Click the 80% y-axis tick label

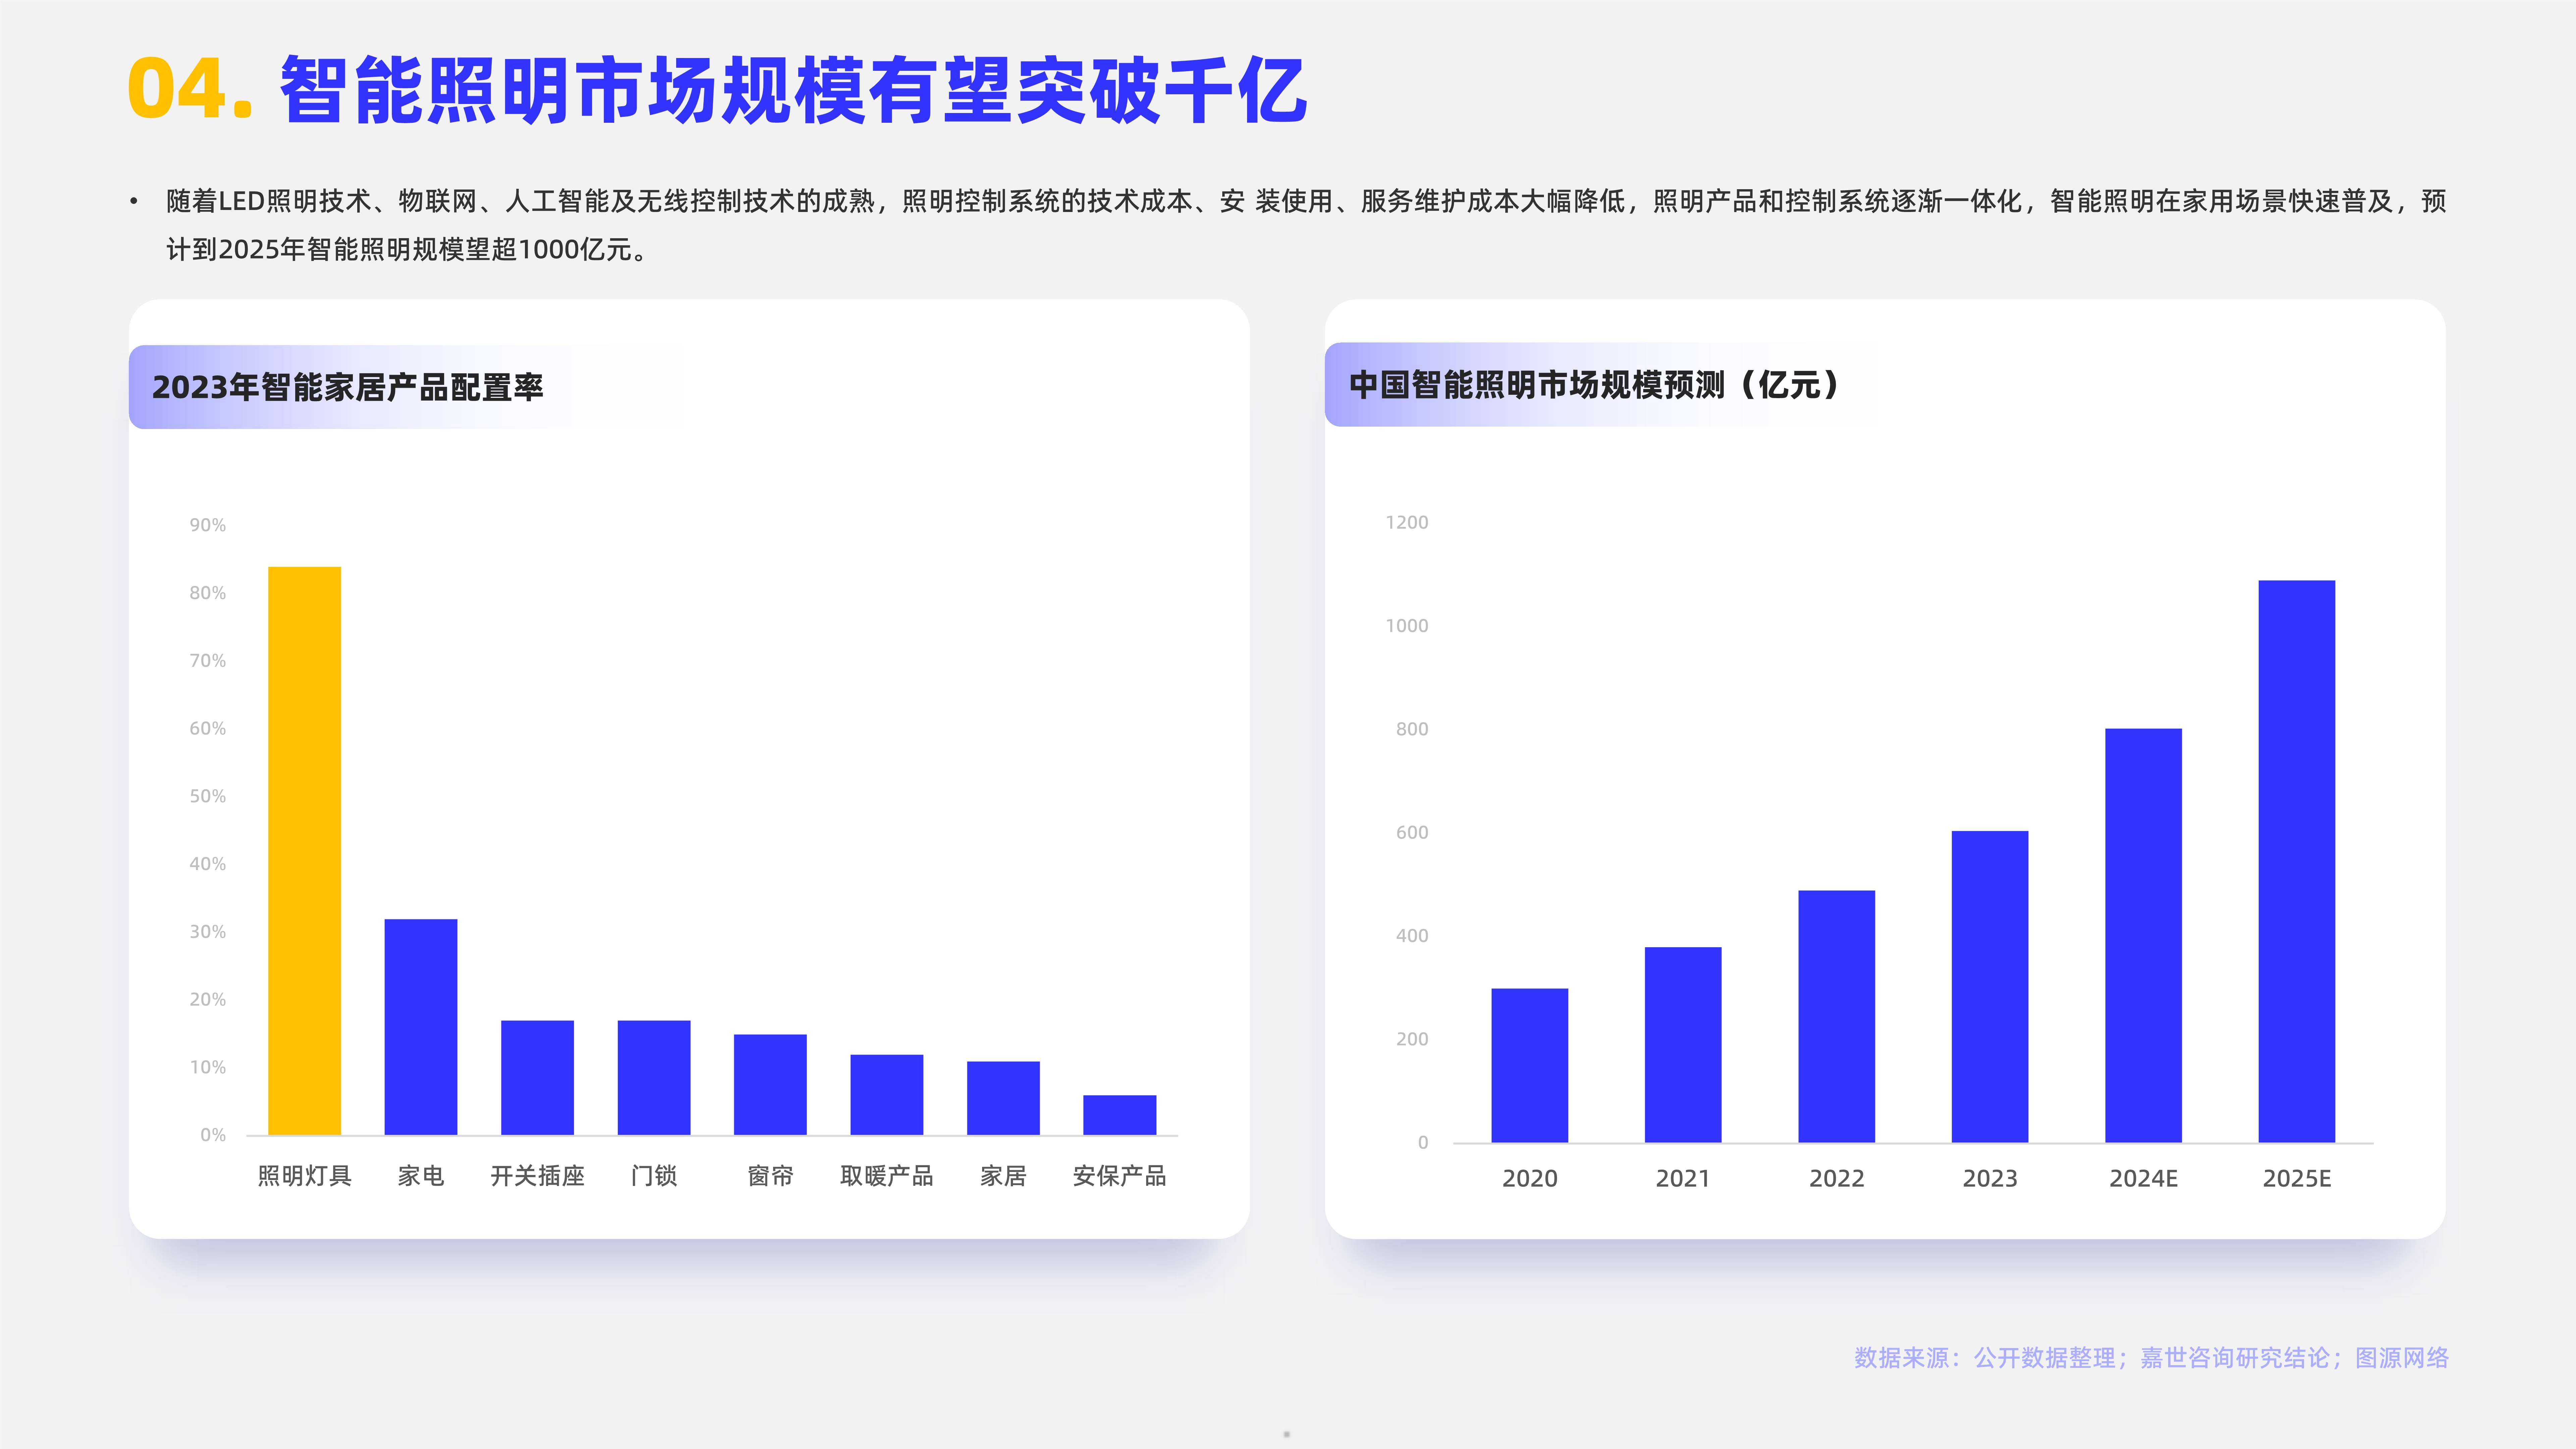point(208,593)
